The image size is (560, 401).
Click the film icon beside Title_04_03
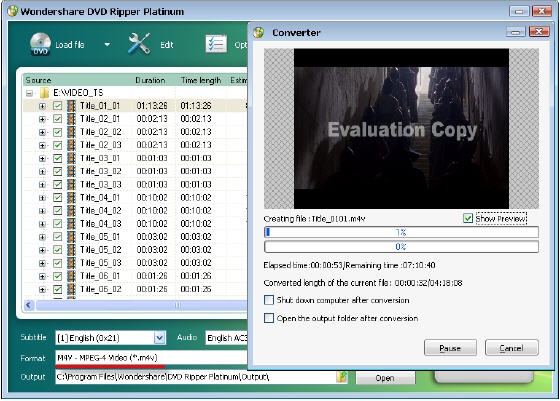pos(71,224)
